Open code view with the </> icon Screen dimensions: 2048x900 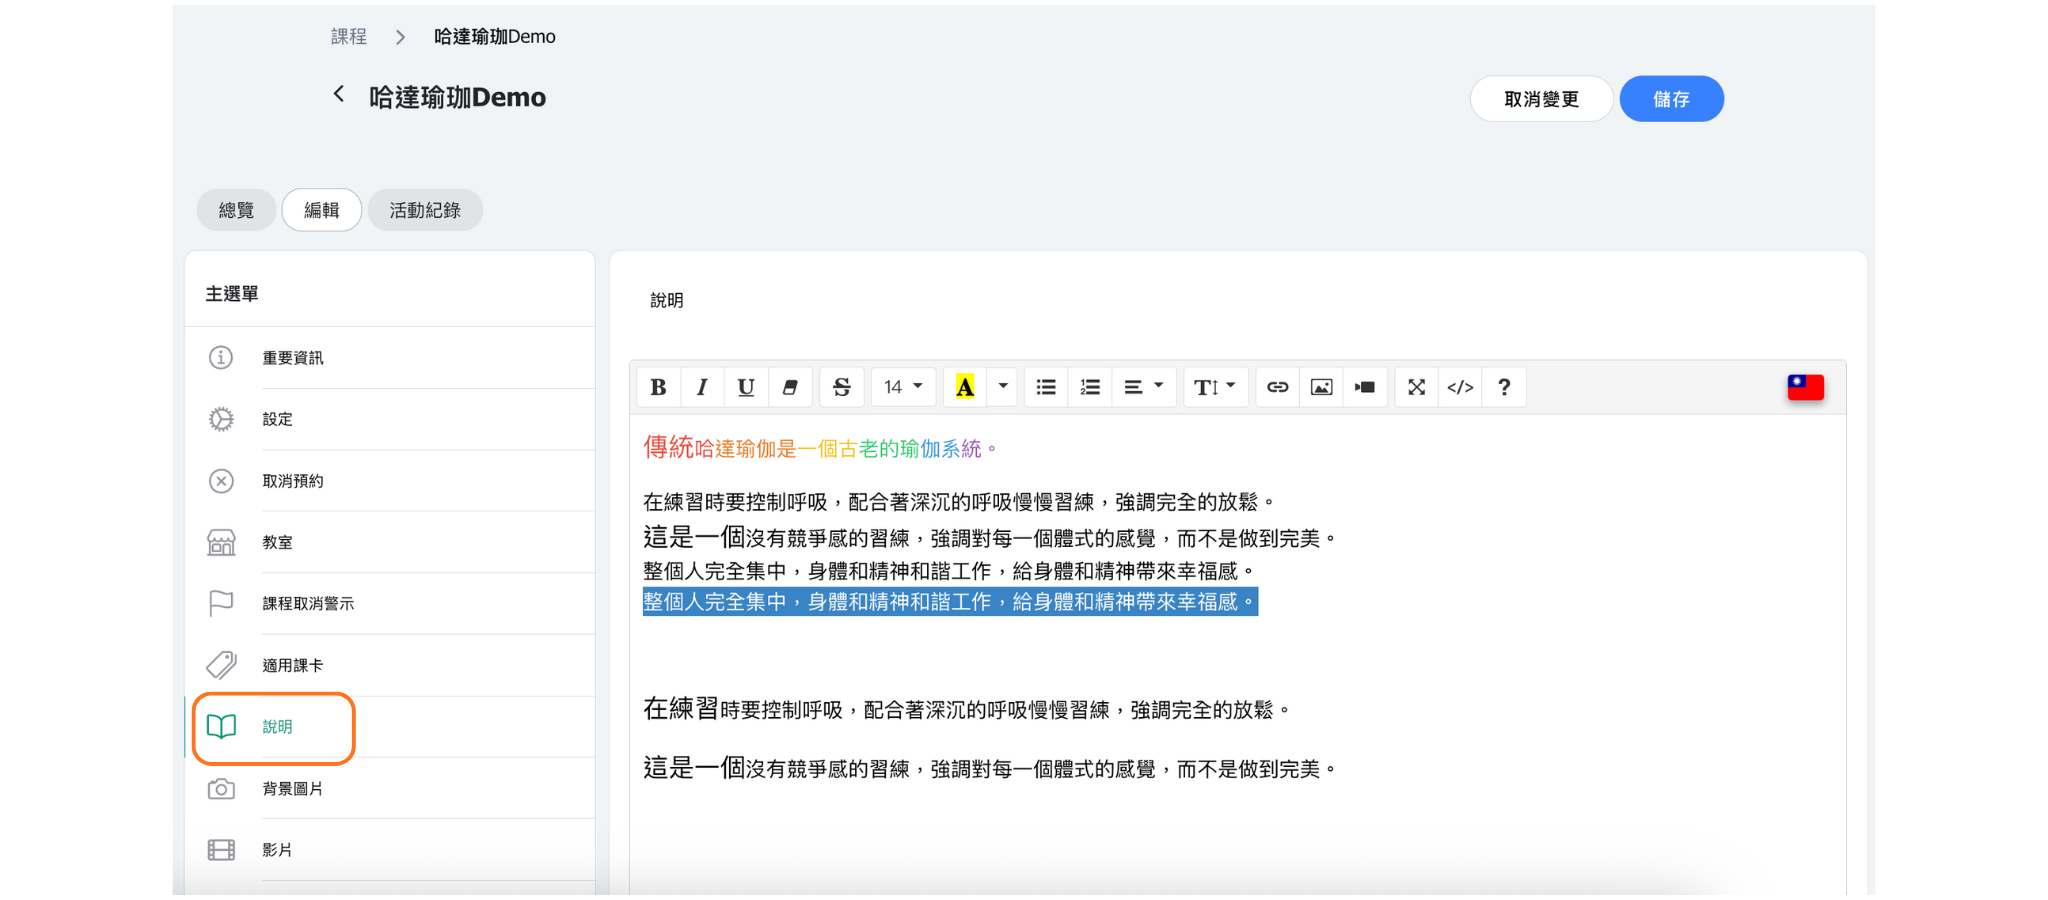[1460, 387]
